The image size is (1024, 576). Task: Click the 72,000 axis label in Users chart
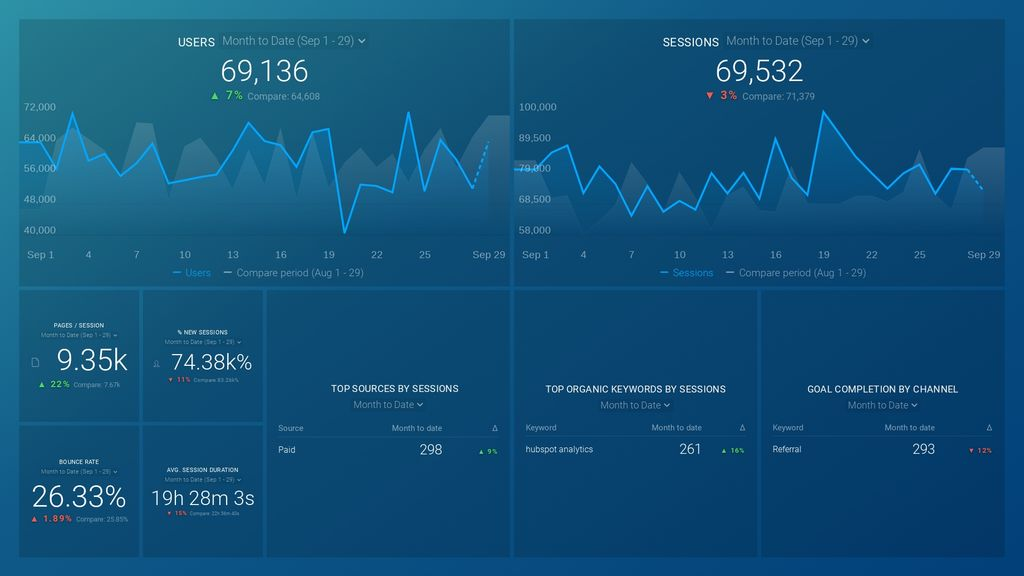coord(40,107)
